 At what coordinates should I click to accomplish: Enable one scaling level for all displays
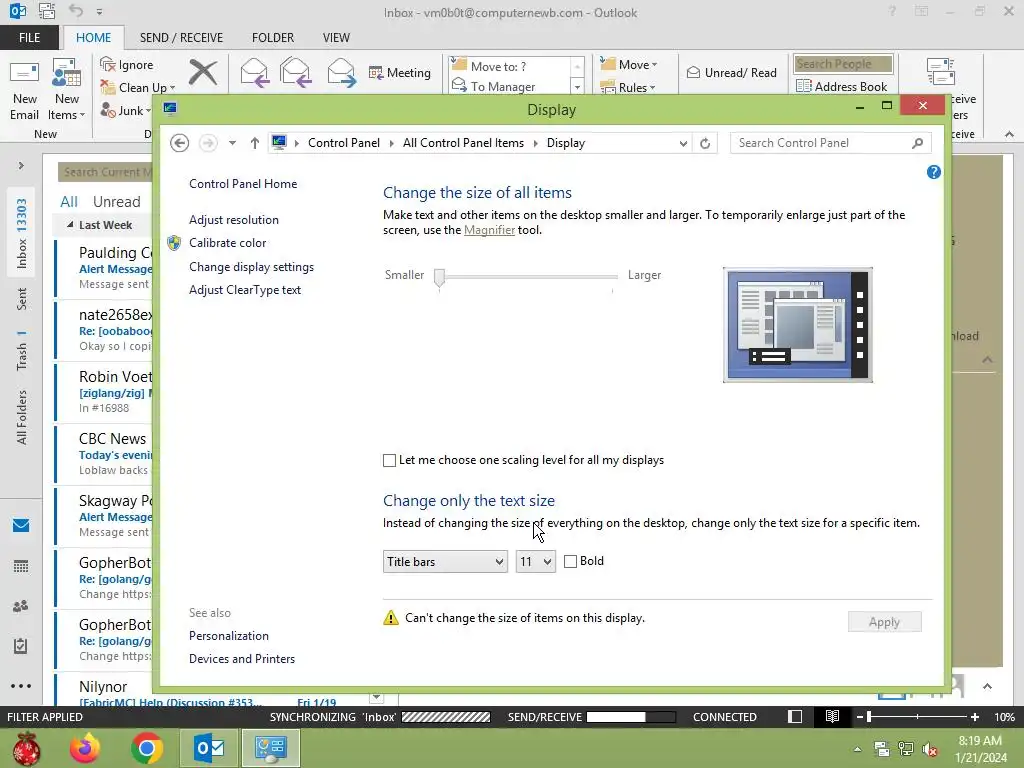coord(389,460)
